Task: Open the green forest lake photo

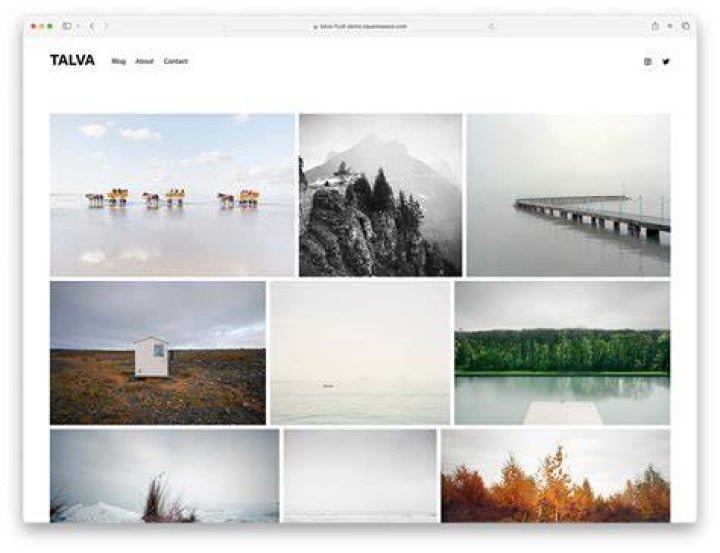Action: (562, 353)
